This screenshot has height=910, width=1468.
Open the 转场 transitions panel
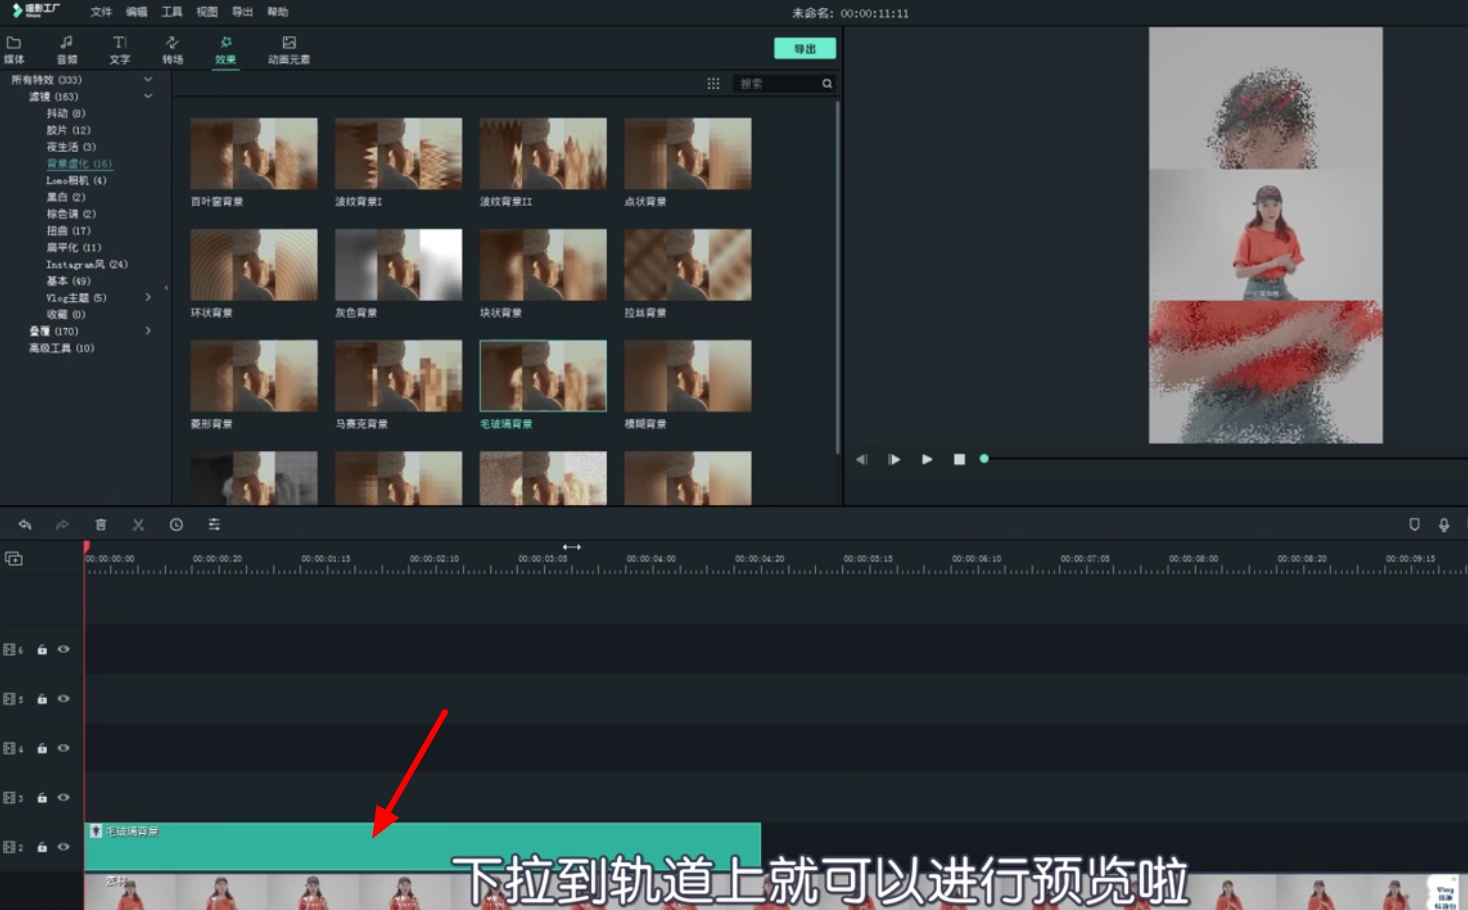click(x=172, y=48)
